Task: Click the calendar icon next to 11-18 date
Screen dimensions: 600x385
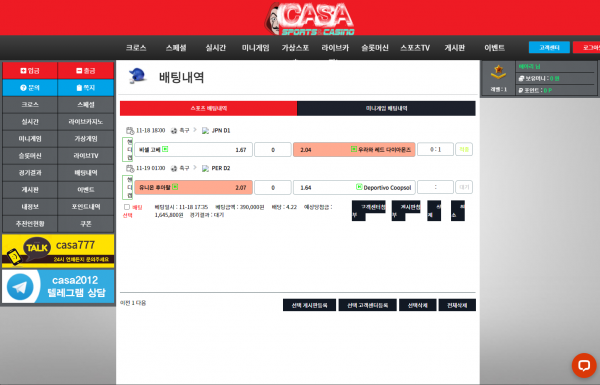Action: [130, 131]
